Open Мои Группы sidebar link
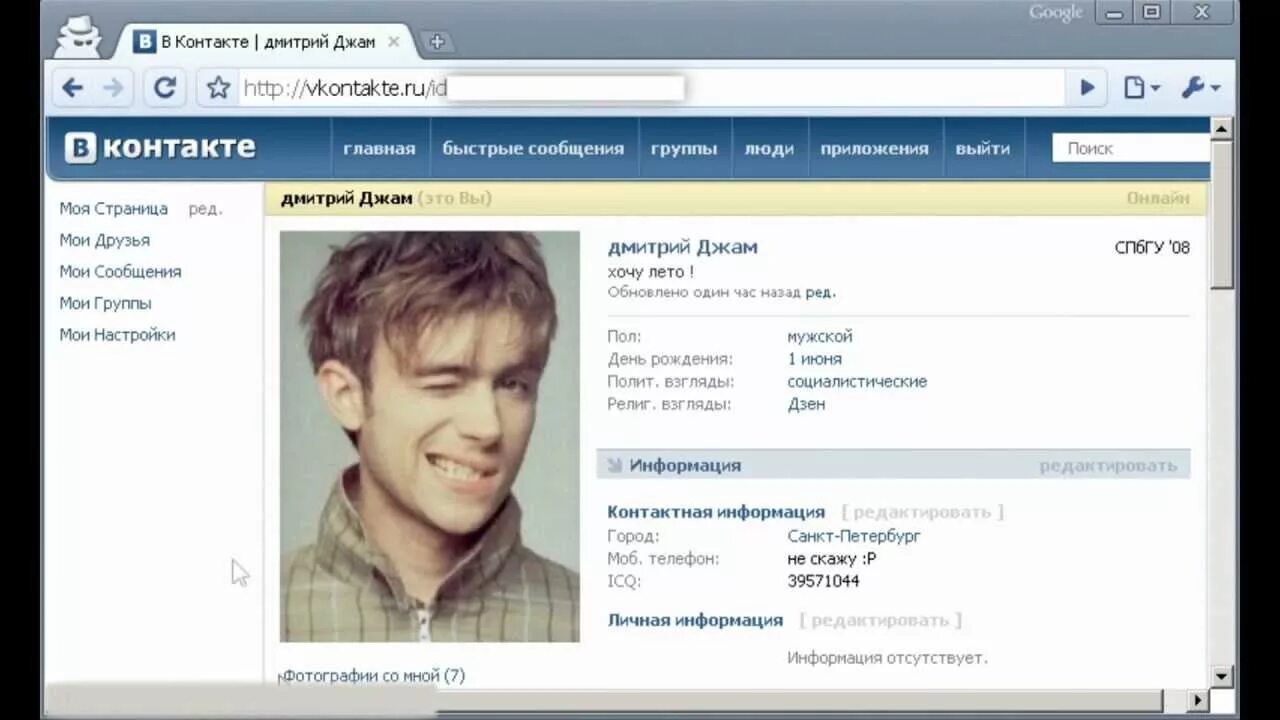This screenshot has height=720, width=1280. 105,303
